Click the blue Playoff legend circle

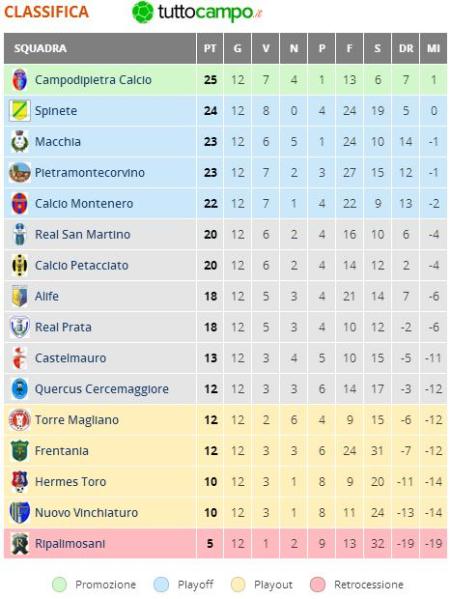tap(161, 584)
